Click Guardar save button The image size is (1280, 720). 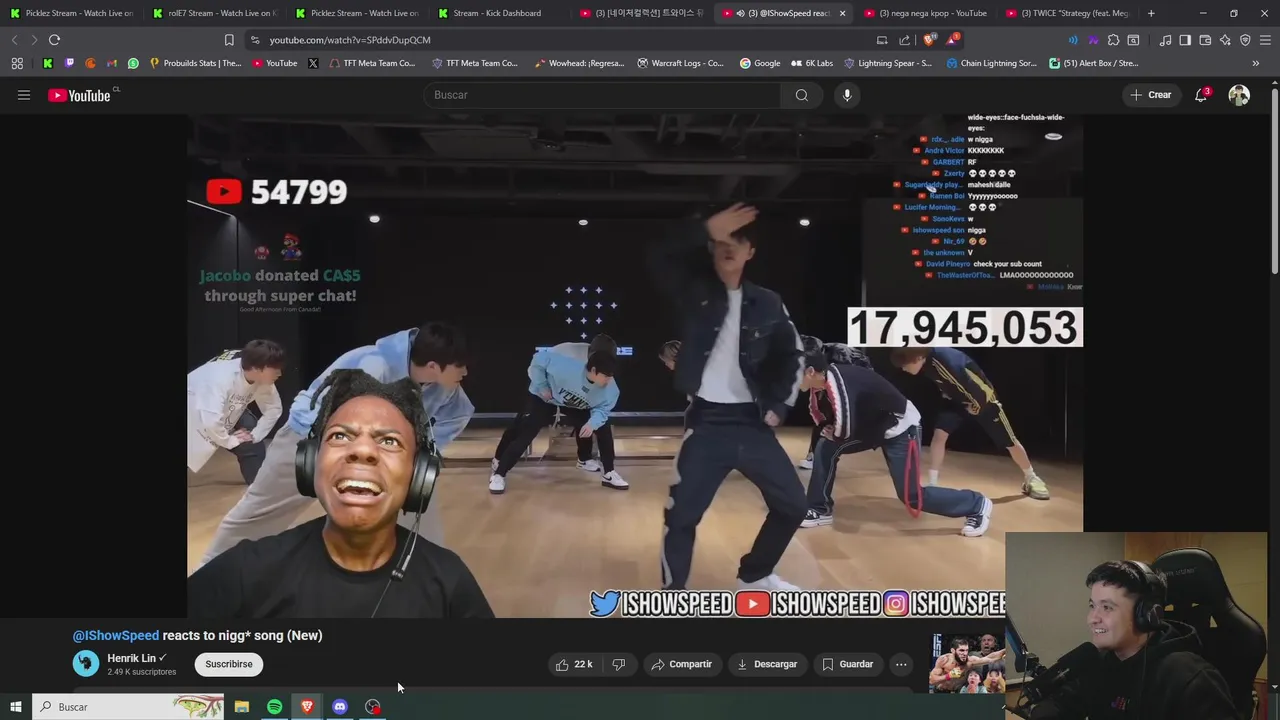(x=848, y=664)
